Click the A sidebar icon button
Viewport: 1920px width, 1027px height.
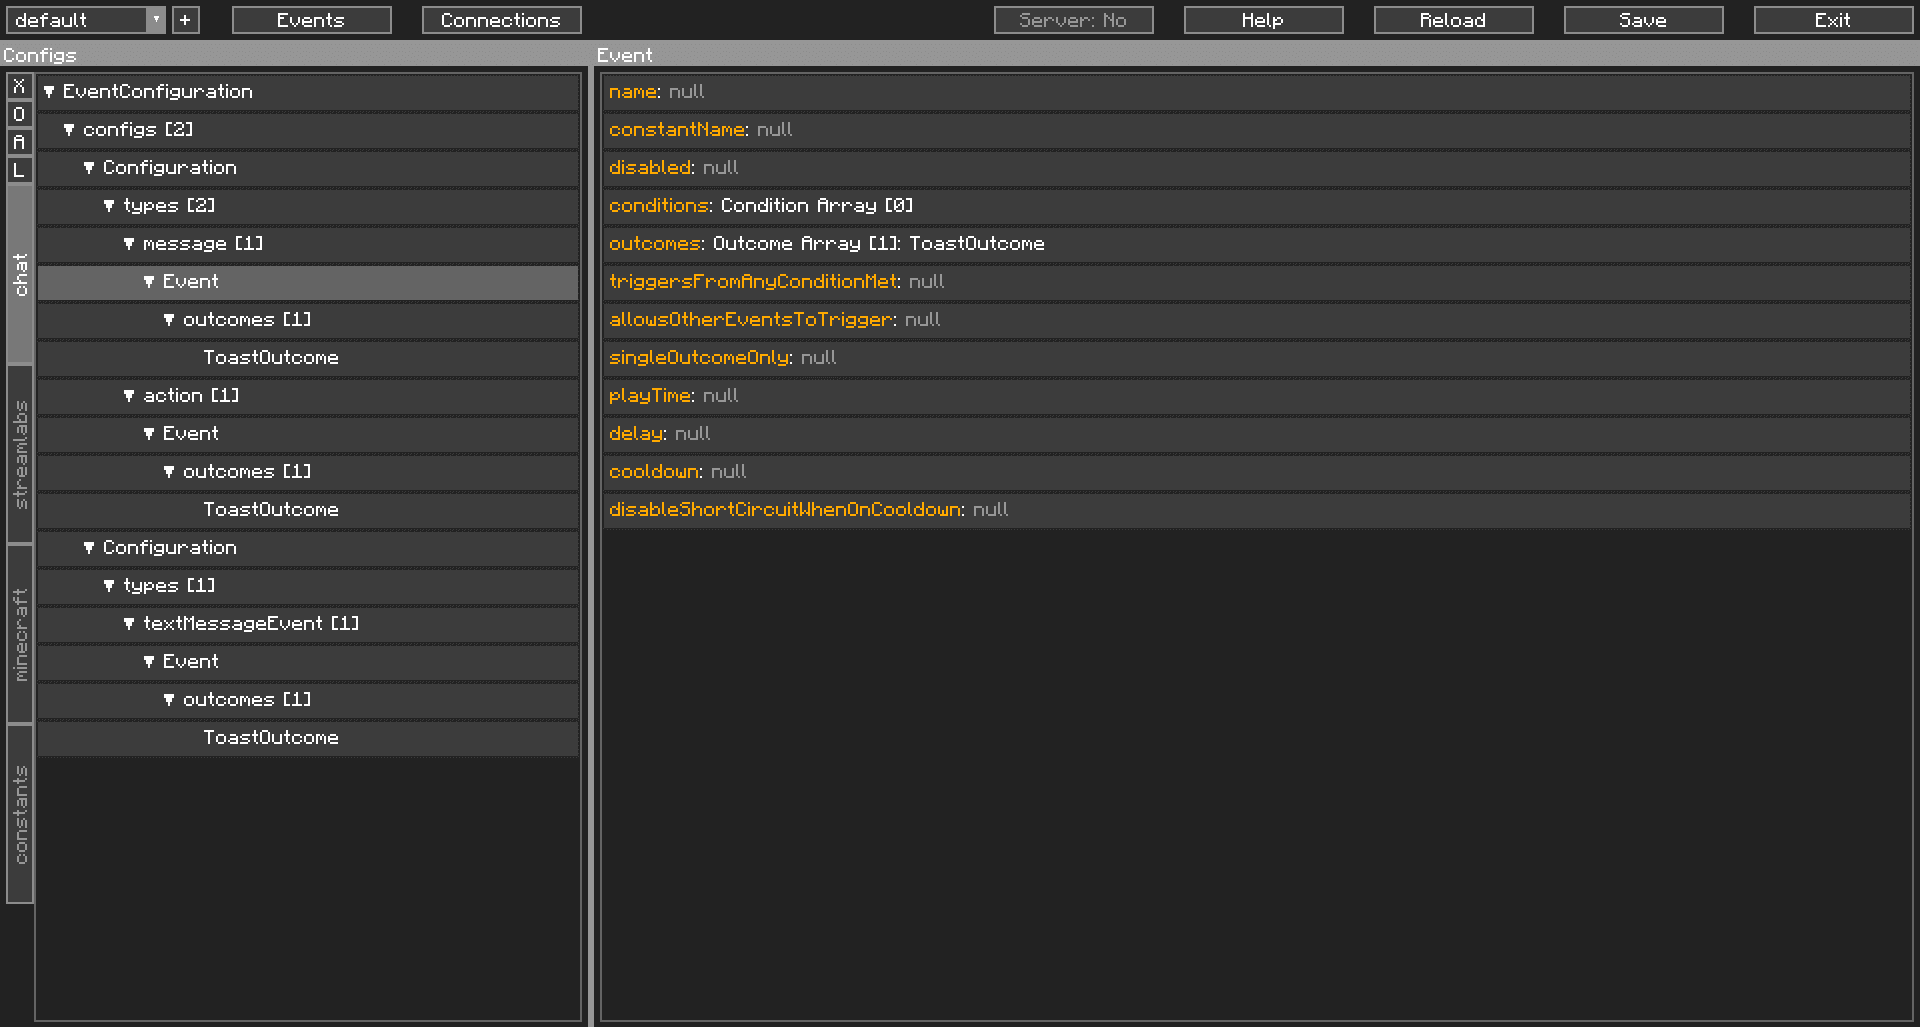[19, 142]
